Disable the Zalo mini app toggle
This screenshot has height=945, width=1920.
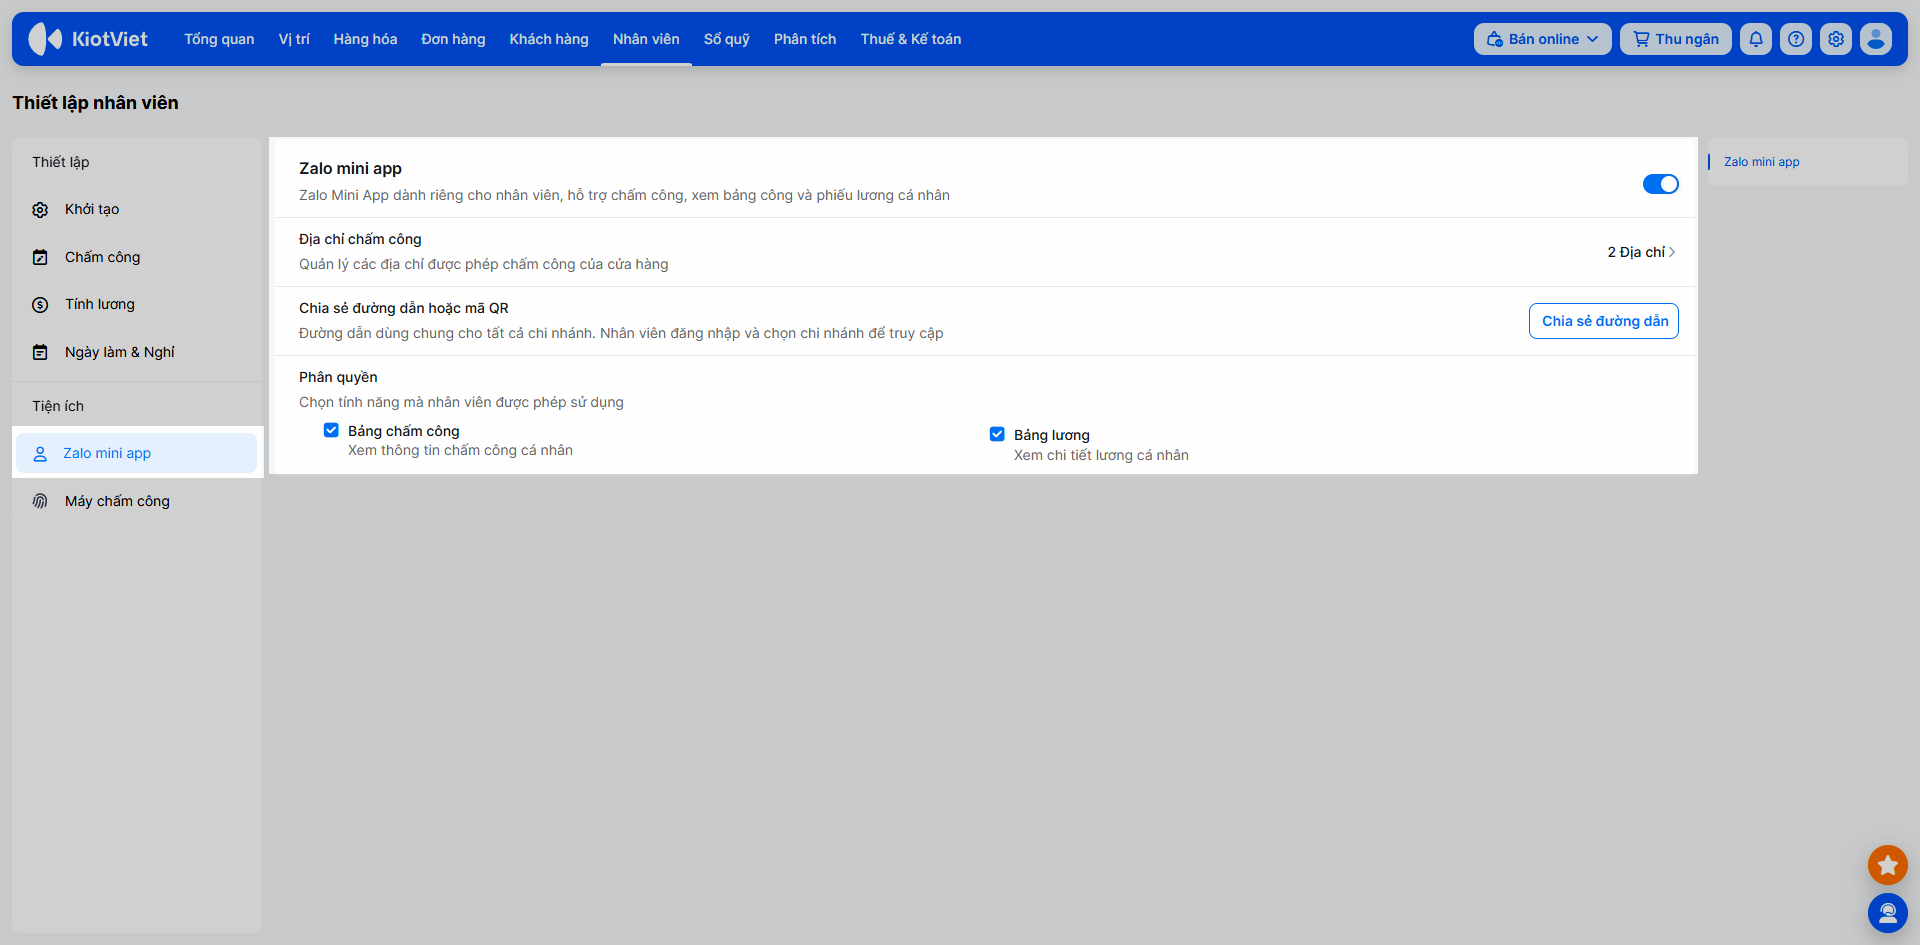[x=1661, y=184]
